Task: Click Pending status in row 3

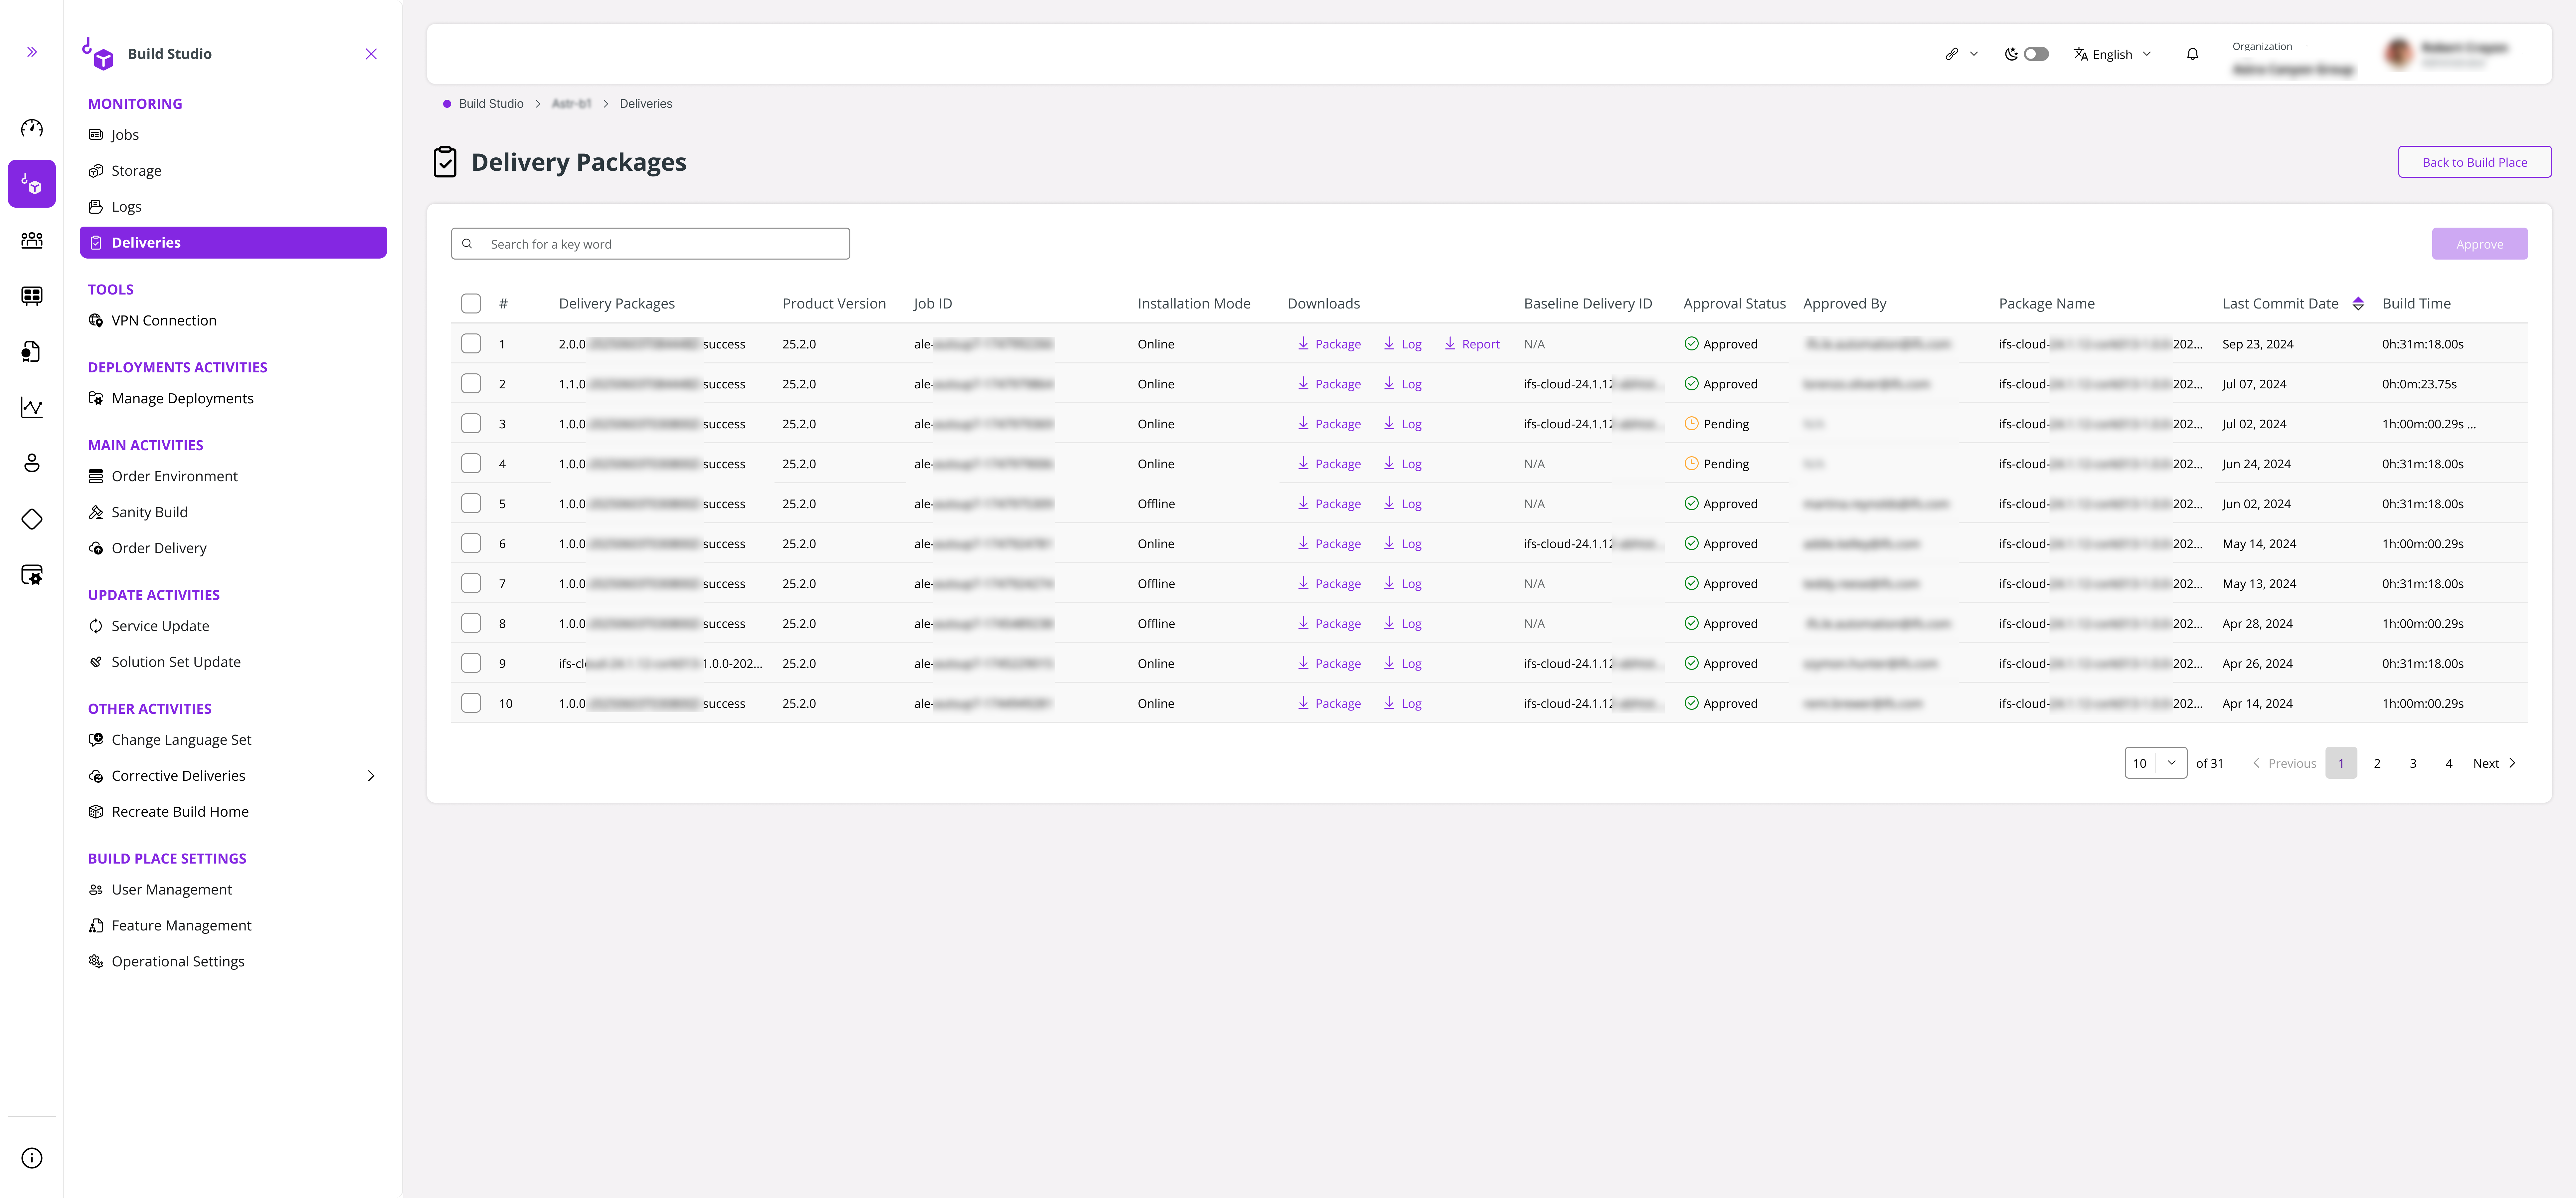Action: pos(1717,424)
